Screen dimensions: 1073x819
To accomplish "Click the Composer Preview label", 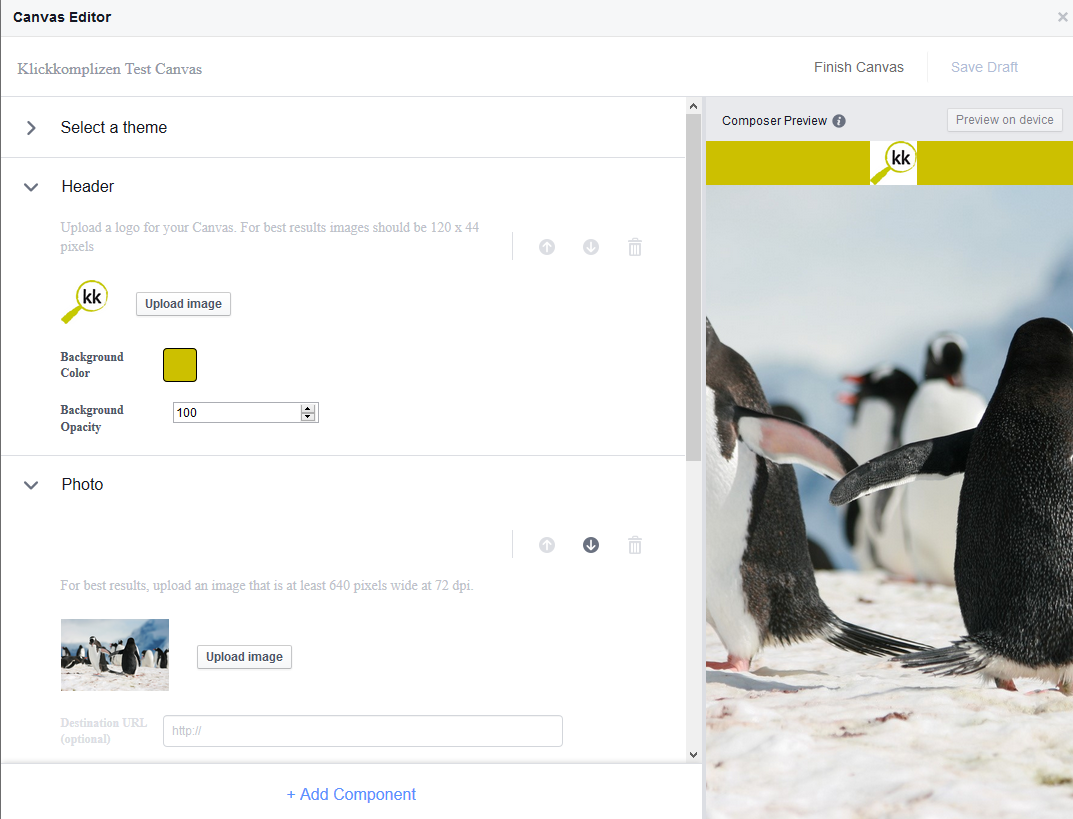I will click(775, 120).
